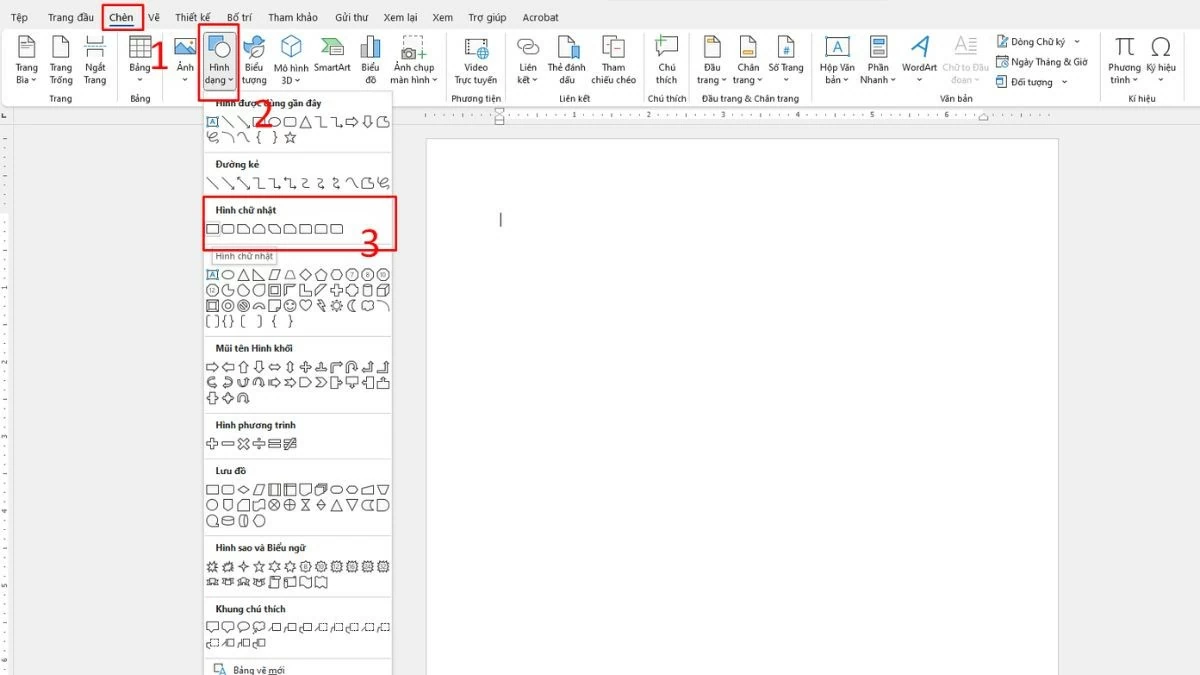Screen dimensions: 1200x675
Task: Click inside the blank document page
Action: coord(742,400)
